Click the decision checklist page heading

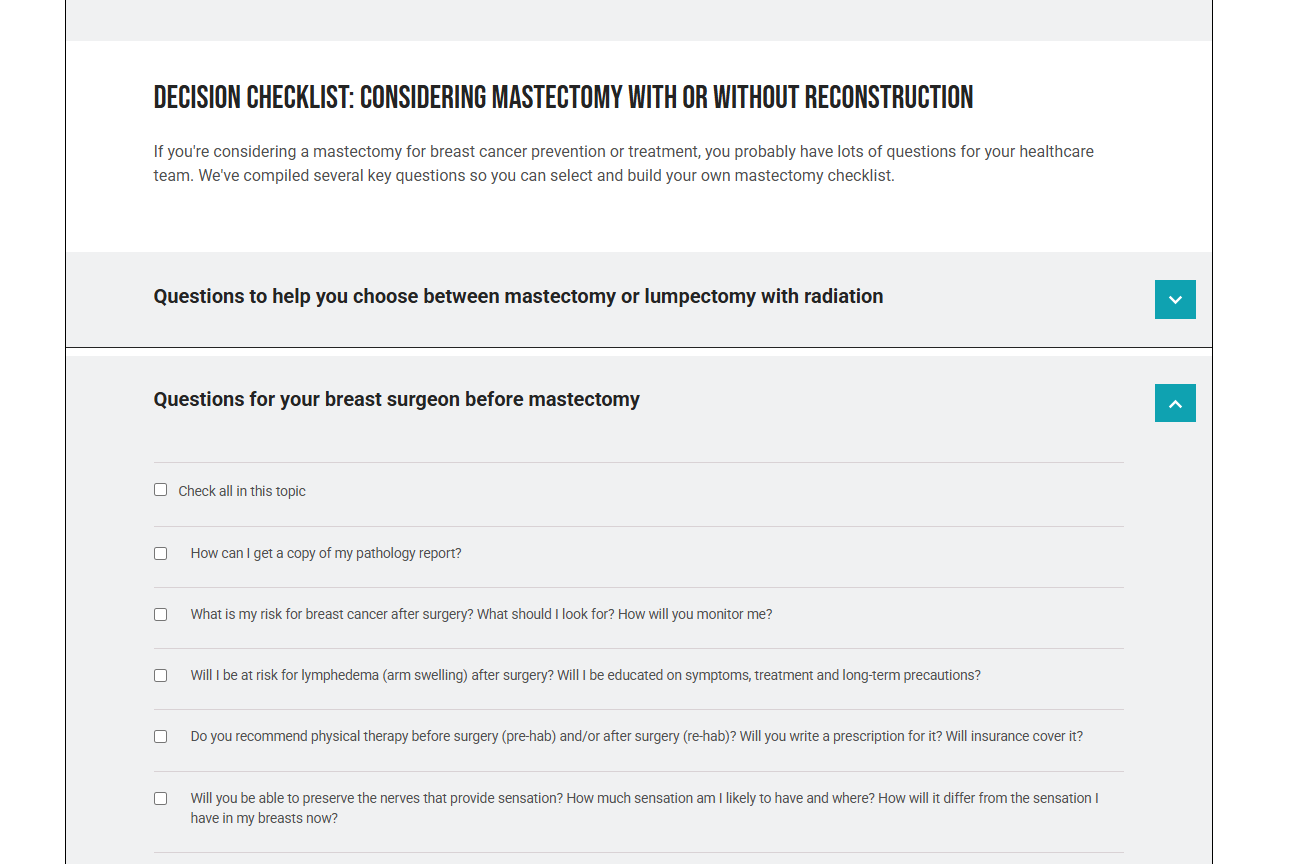tap(562, 97)
